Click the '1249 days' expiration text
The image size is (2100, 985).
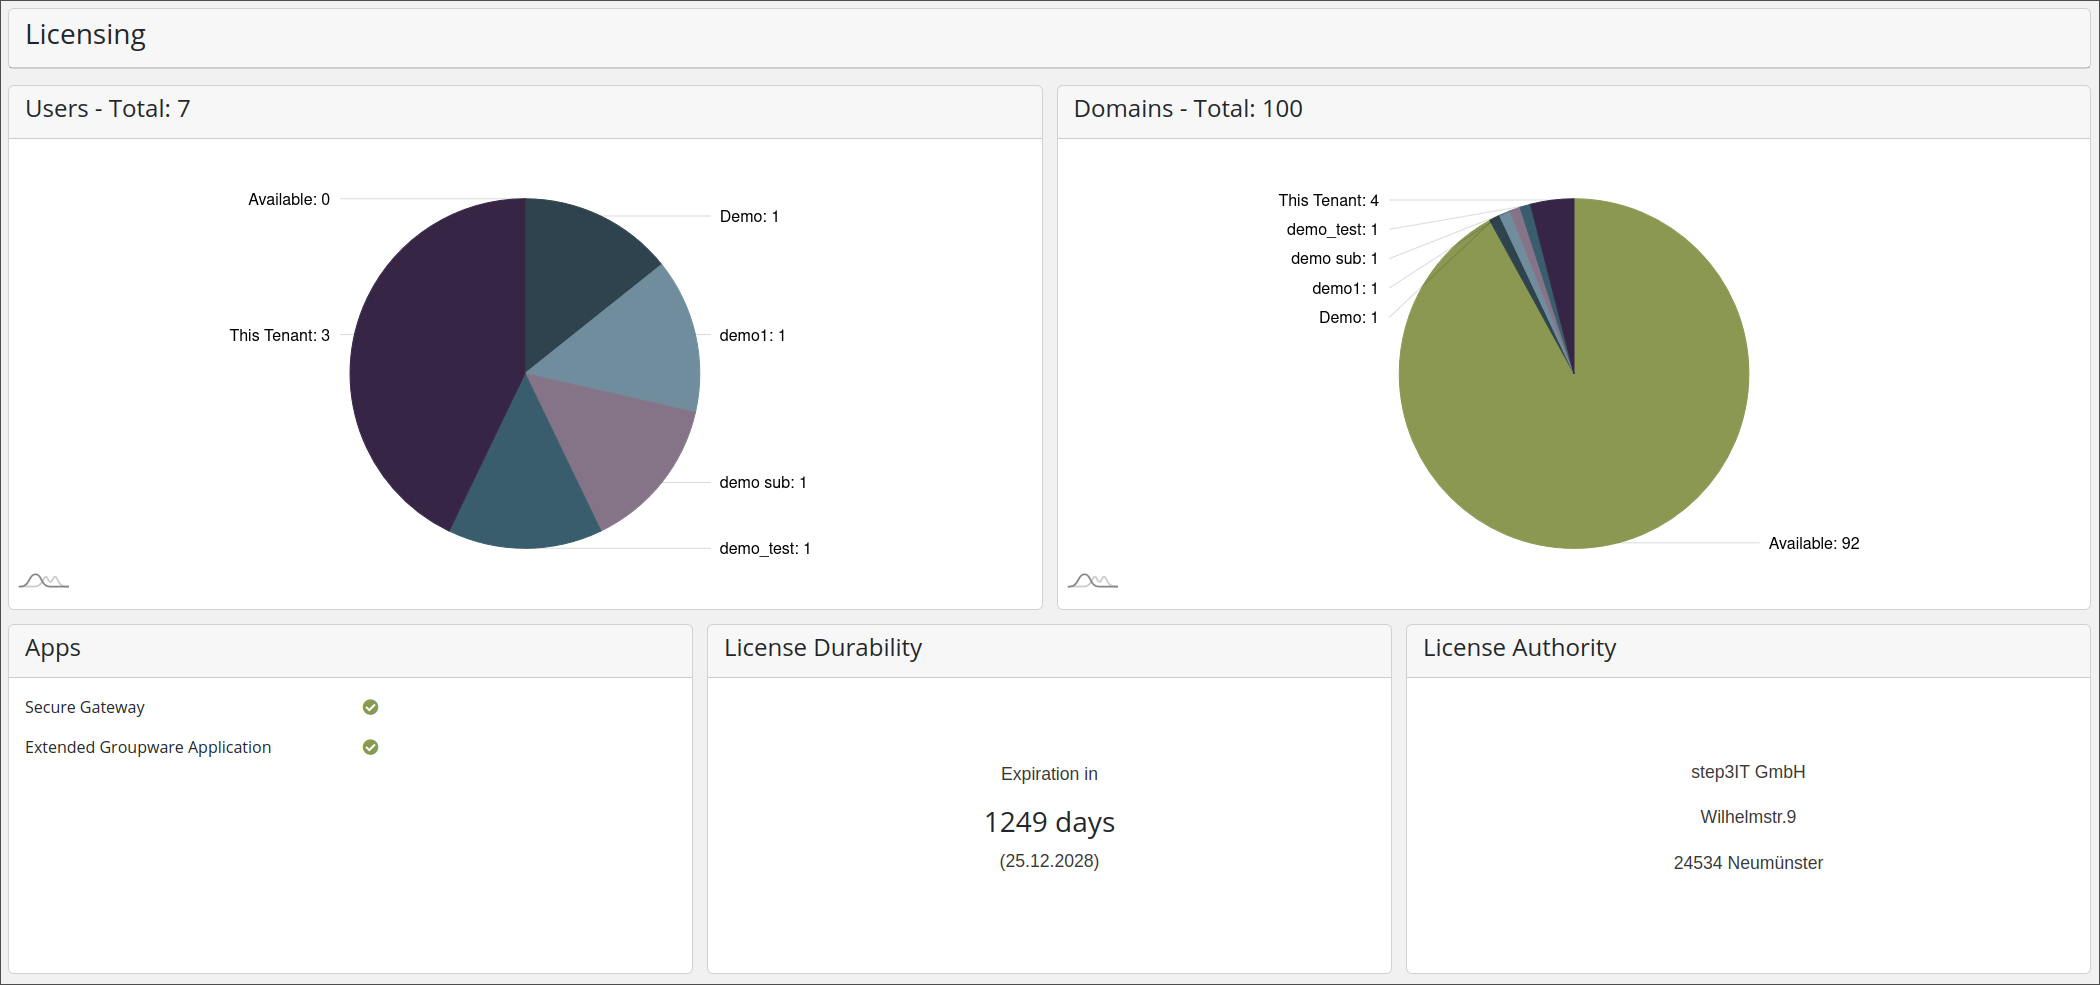click(1049, 822)
